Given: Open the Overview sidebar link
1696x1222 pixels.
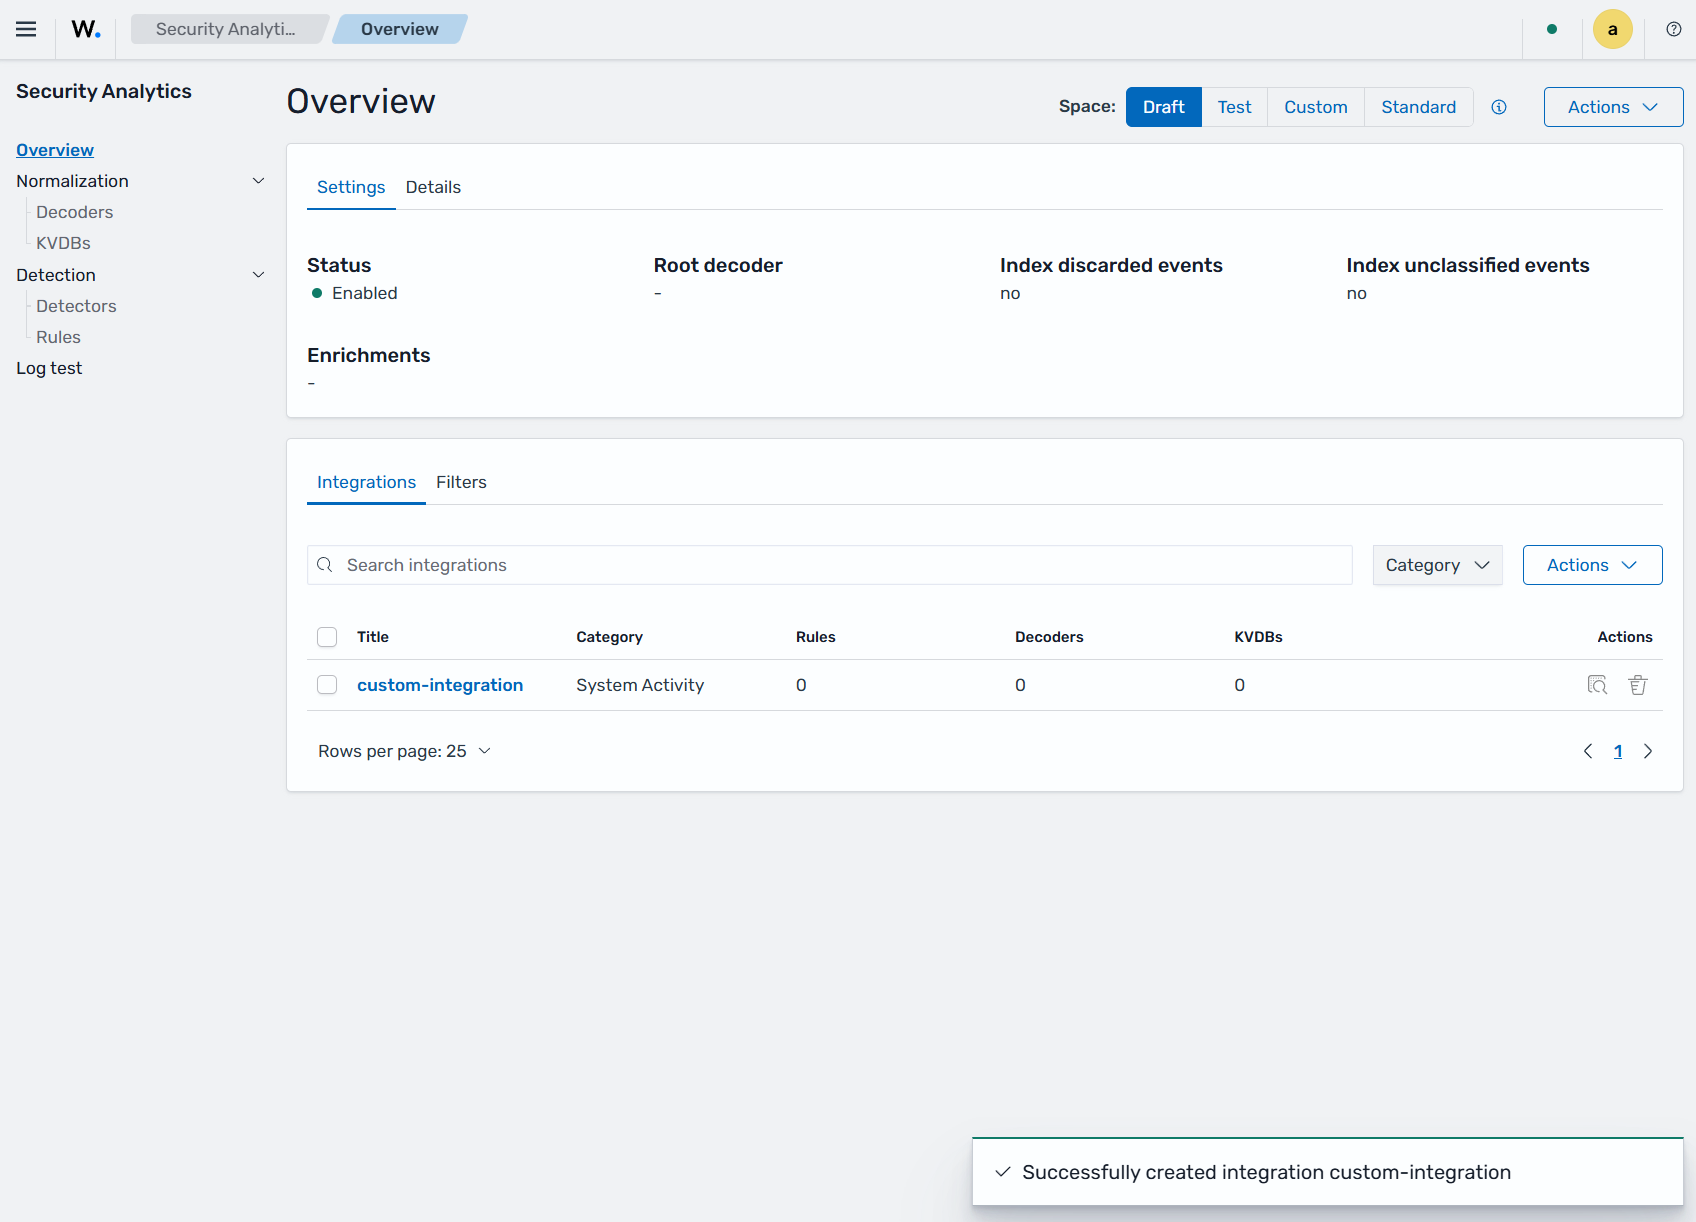Looking at the screenshot, I should (55, 150).
